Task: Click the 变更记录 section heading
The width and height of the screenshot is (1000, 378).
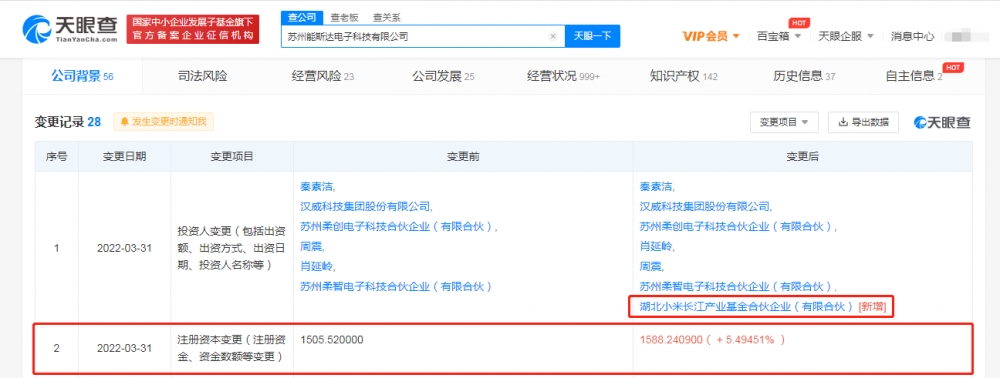Action: (68, 122)
